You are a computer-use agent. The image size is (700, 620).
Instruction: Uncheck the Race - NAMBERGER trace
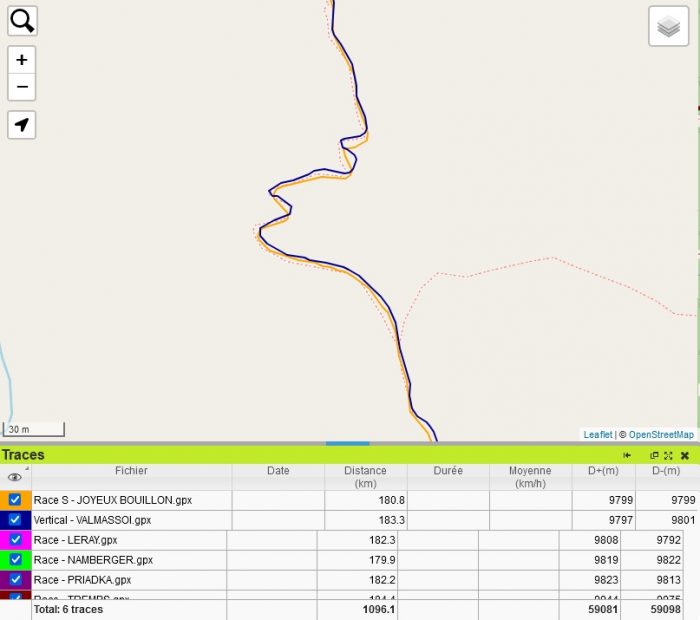[15, 560]
